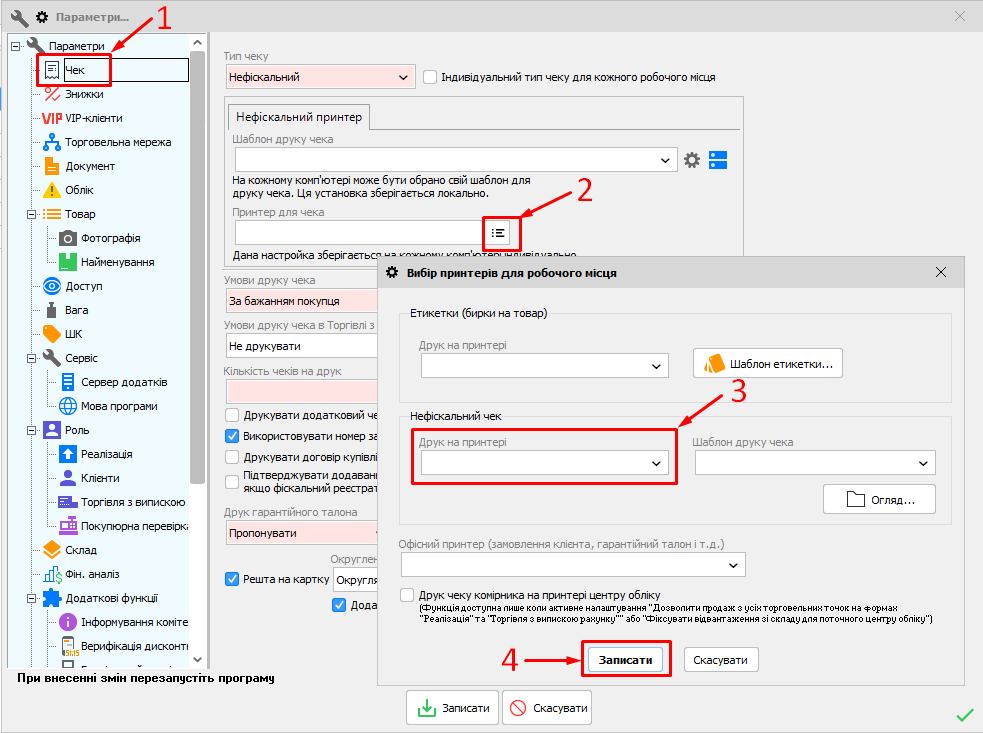This screenshot has width=983, height=733.
Task: Select the Доступ eye icon item
Action: [x=52, y=286]
